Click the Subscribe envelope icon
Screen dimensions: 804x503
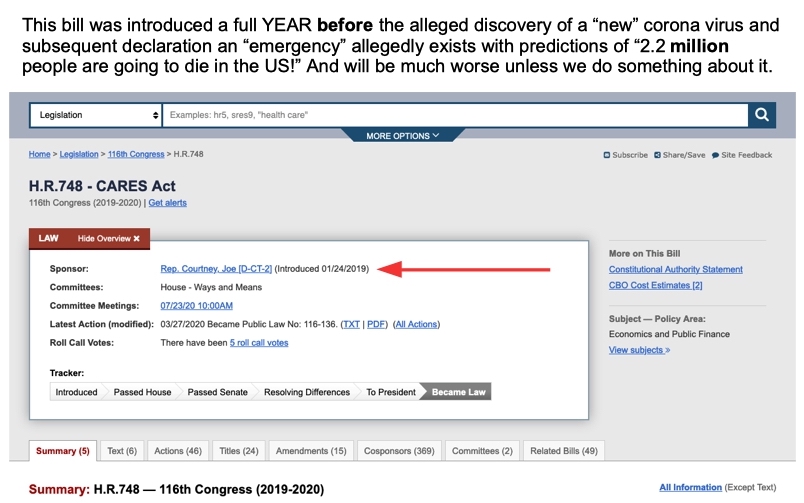pyautogui.click(x=607, y=155)
